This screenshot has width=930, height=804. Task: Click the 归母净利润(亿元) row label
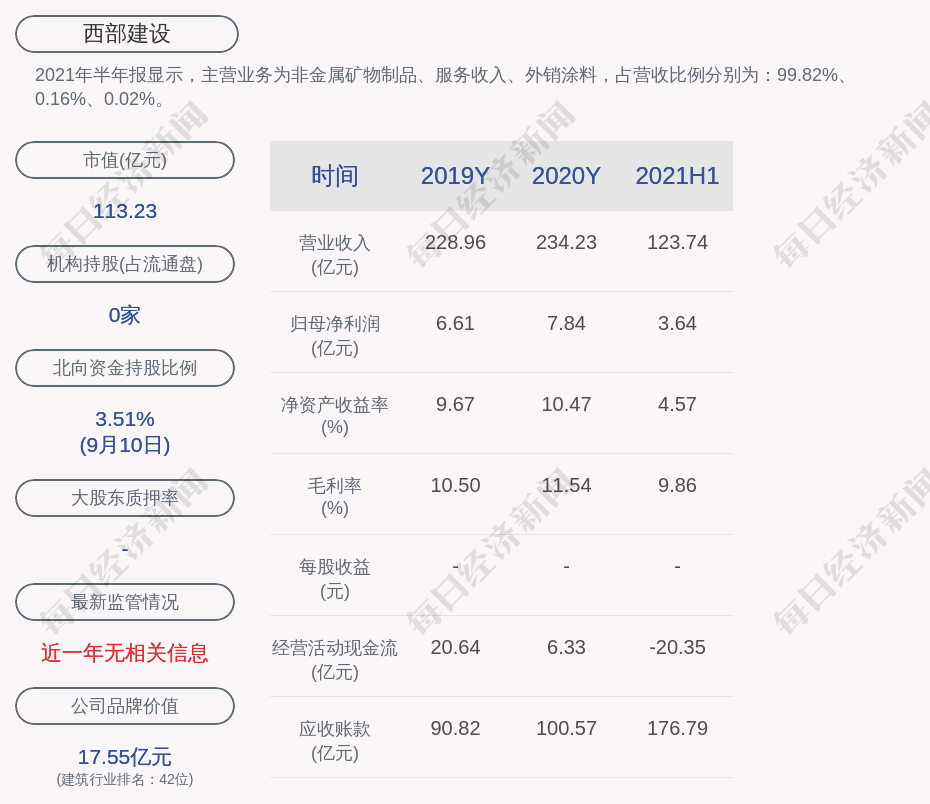tap(335, 336)
